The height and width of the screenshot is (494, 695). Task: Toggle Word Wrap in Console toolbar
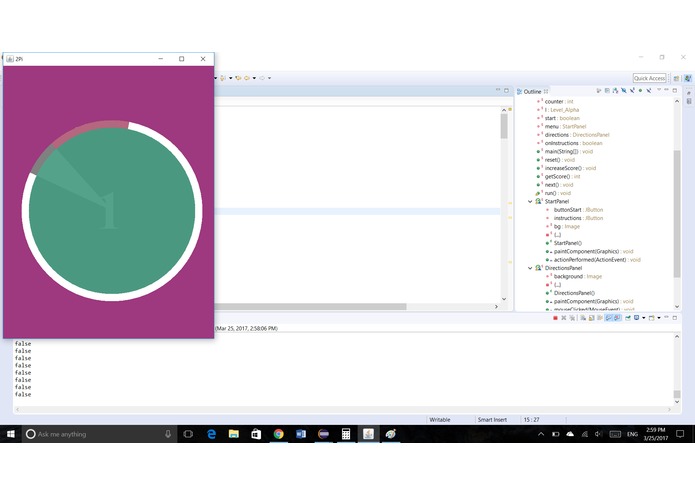600,318
